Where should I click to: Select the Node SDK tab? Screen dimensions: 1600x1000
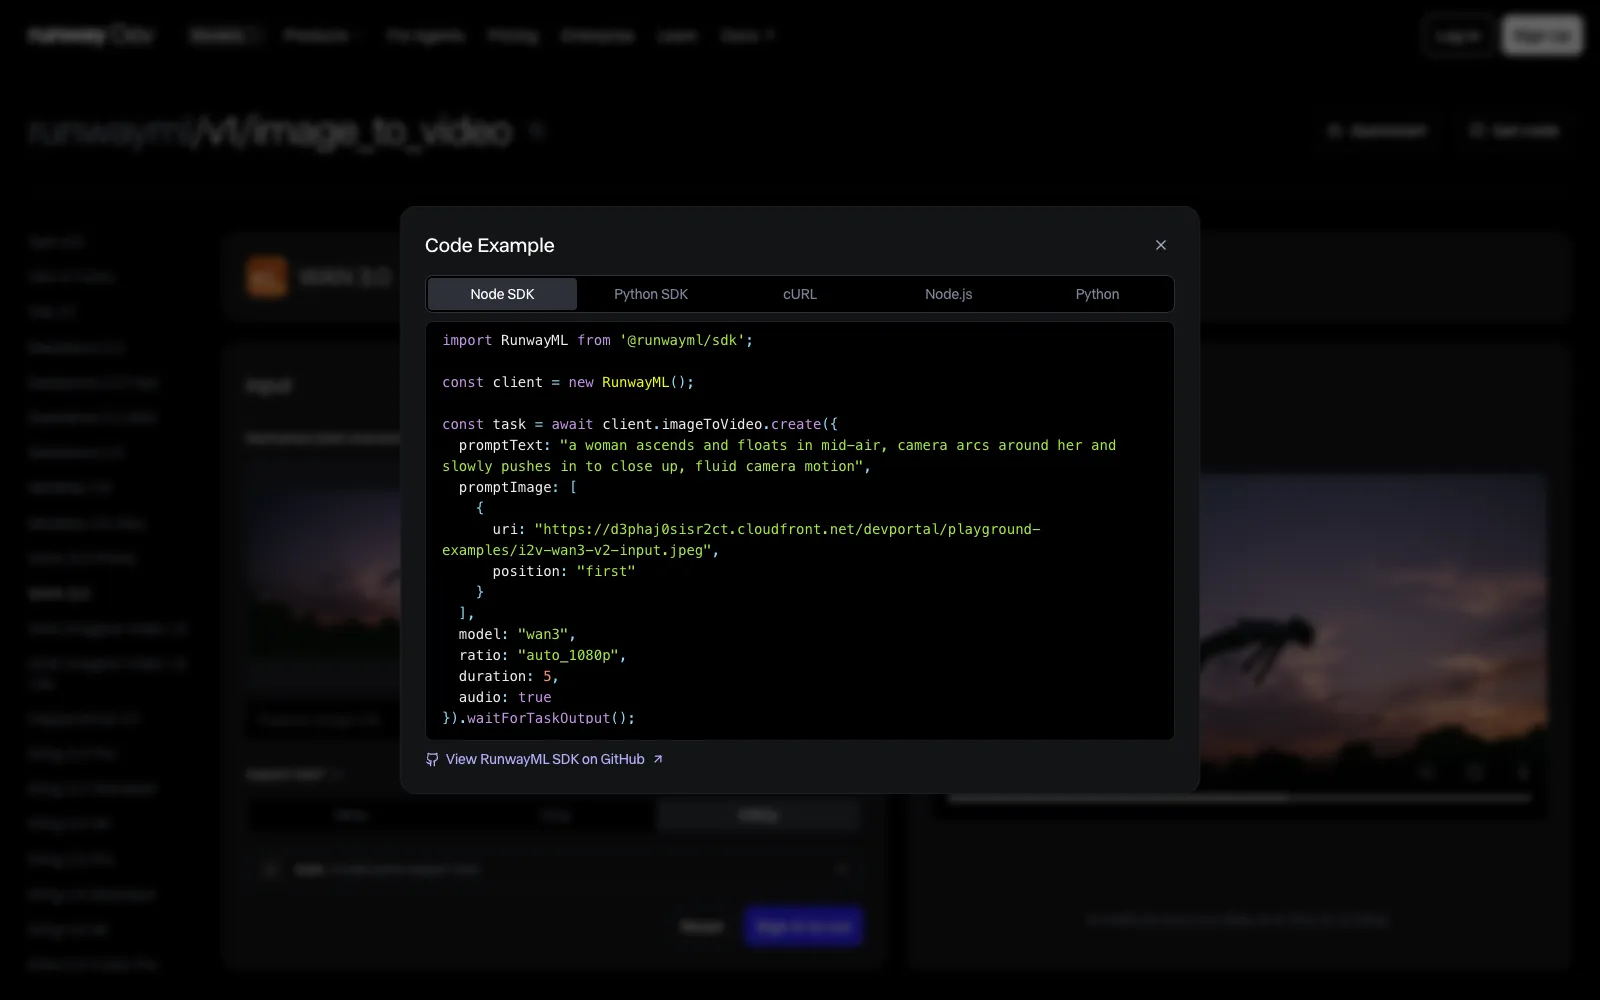pos(502,294)
